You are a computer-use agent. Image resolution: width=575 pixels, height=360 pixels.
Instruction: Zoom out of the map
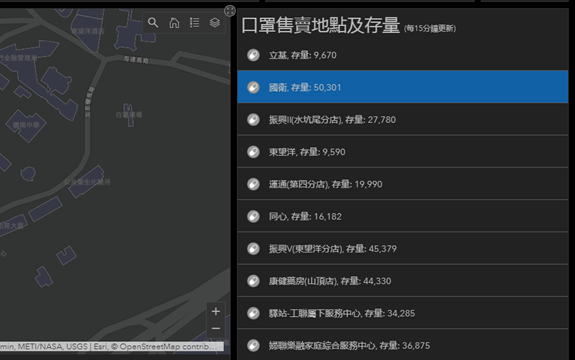tap(216, 328)
